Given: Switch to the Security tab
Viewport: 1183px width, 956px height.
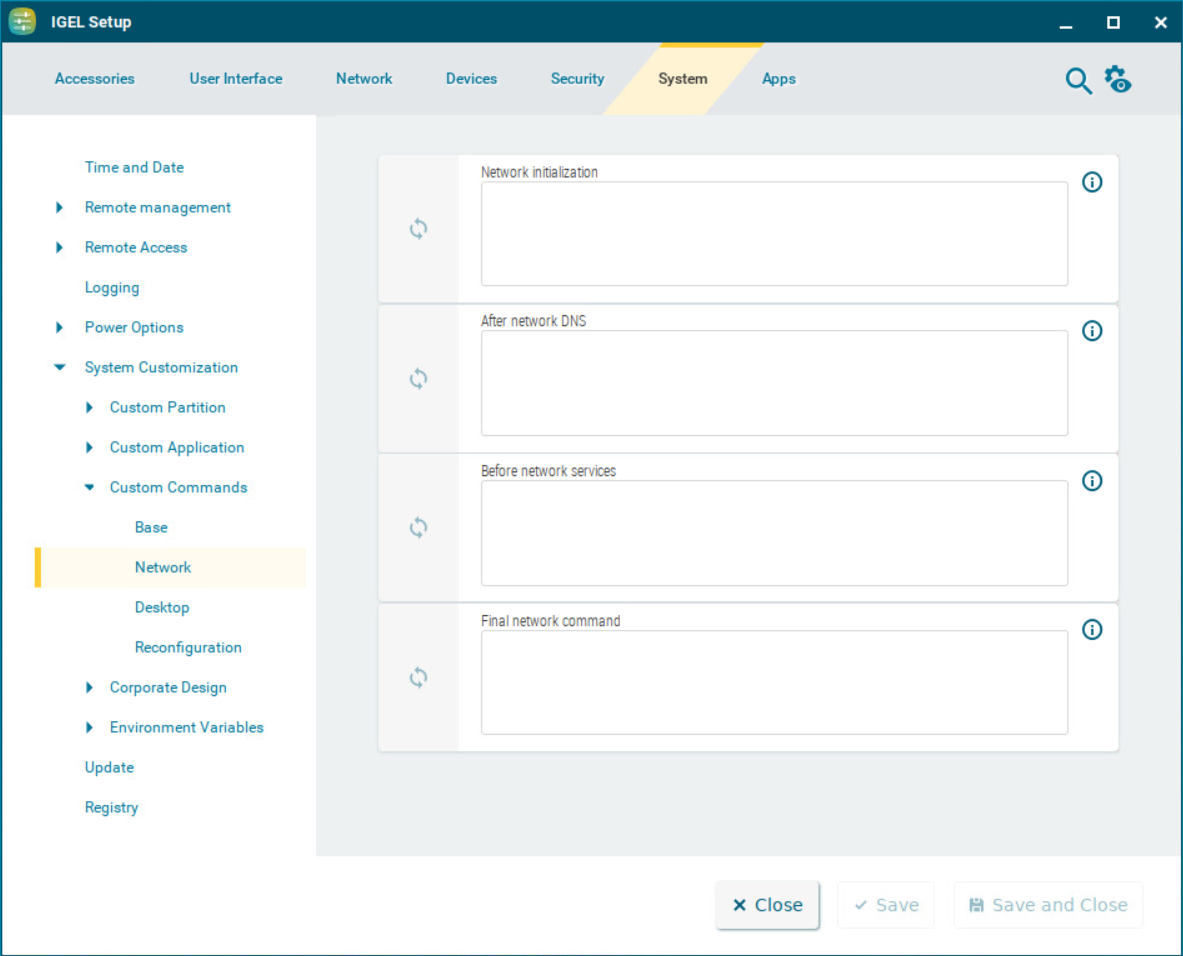Looking at the screenshot, I should (577, 79).
